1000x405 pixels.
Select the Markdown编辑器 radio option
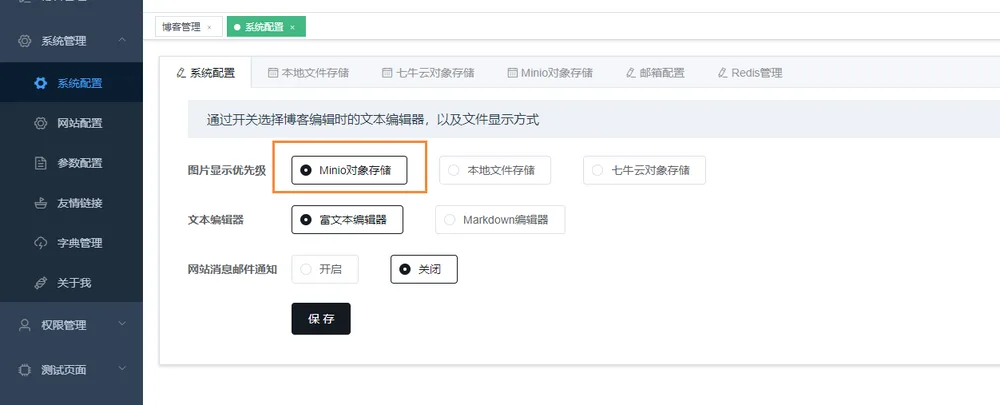tap(500, 219)
